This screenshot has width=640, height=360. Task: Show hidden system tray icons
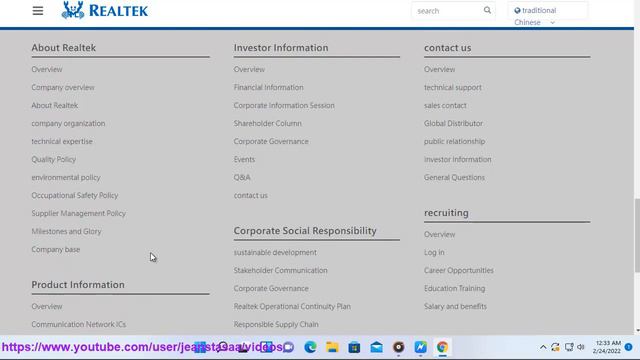[543, 347]
